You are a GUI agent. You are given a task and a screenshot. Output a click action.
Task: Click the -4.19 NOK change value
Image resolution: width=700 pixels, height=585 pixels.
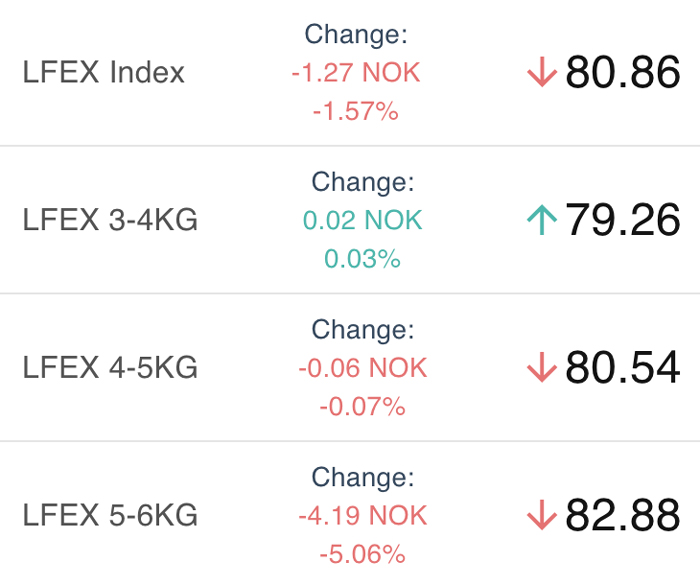click(x=362, y=516)
